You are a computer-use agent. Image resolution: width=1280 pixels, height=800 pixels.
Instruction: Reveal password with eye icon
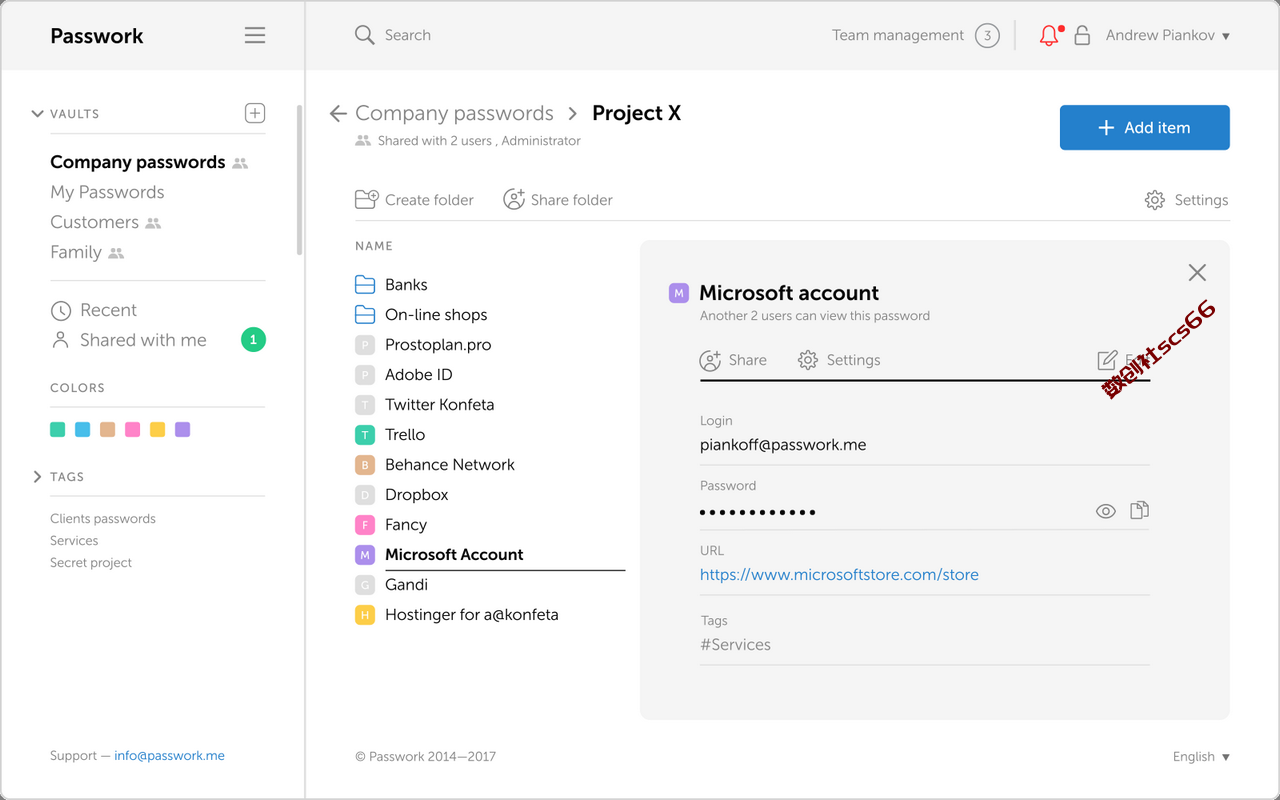pos(1106,511)
